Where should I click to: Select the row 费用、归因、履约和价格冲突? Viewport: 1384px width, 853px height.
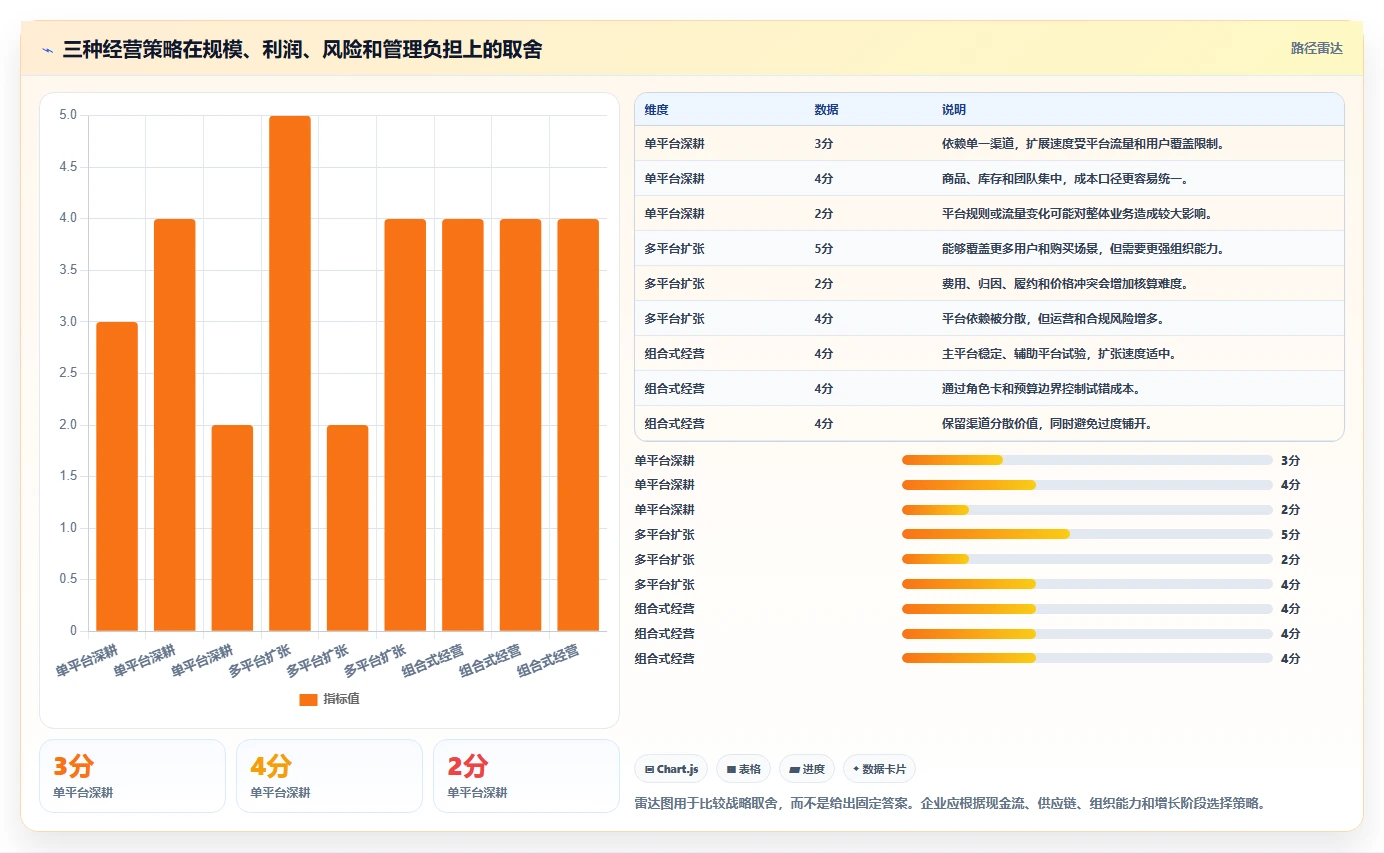coord(989,283)
